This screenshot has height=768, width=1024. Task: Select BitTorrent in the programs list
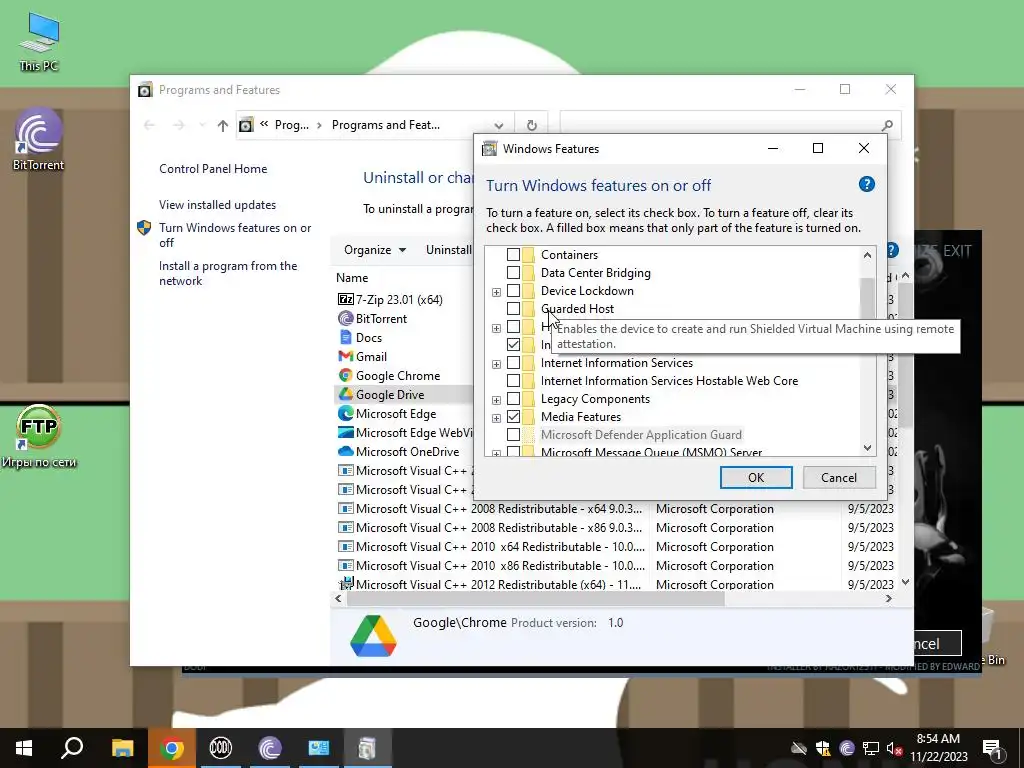(x=381, y=319)
